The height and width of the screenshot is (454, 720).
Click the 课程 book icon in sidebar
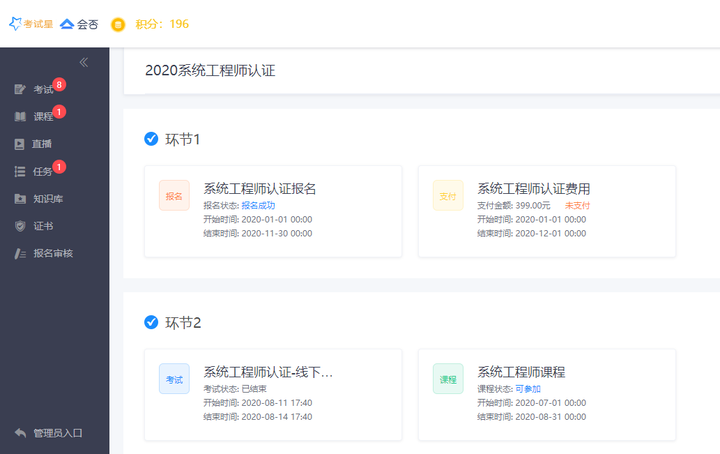(20, 117)
